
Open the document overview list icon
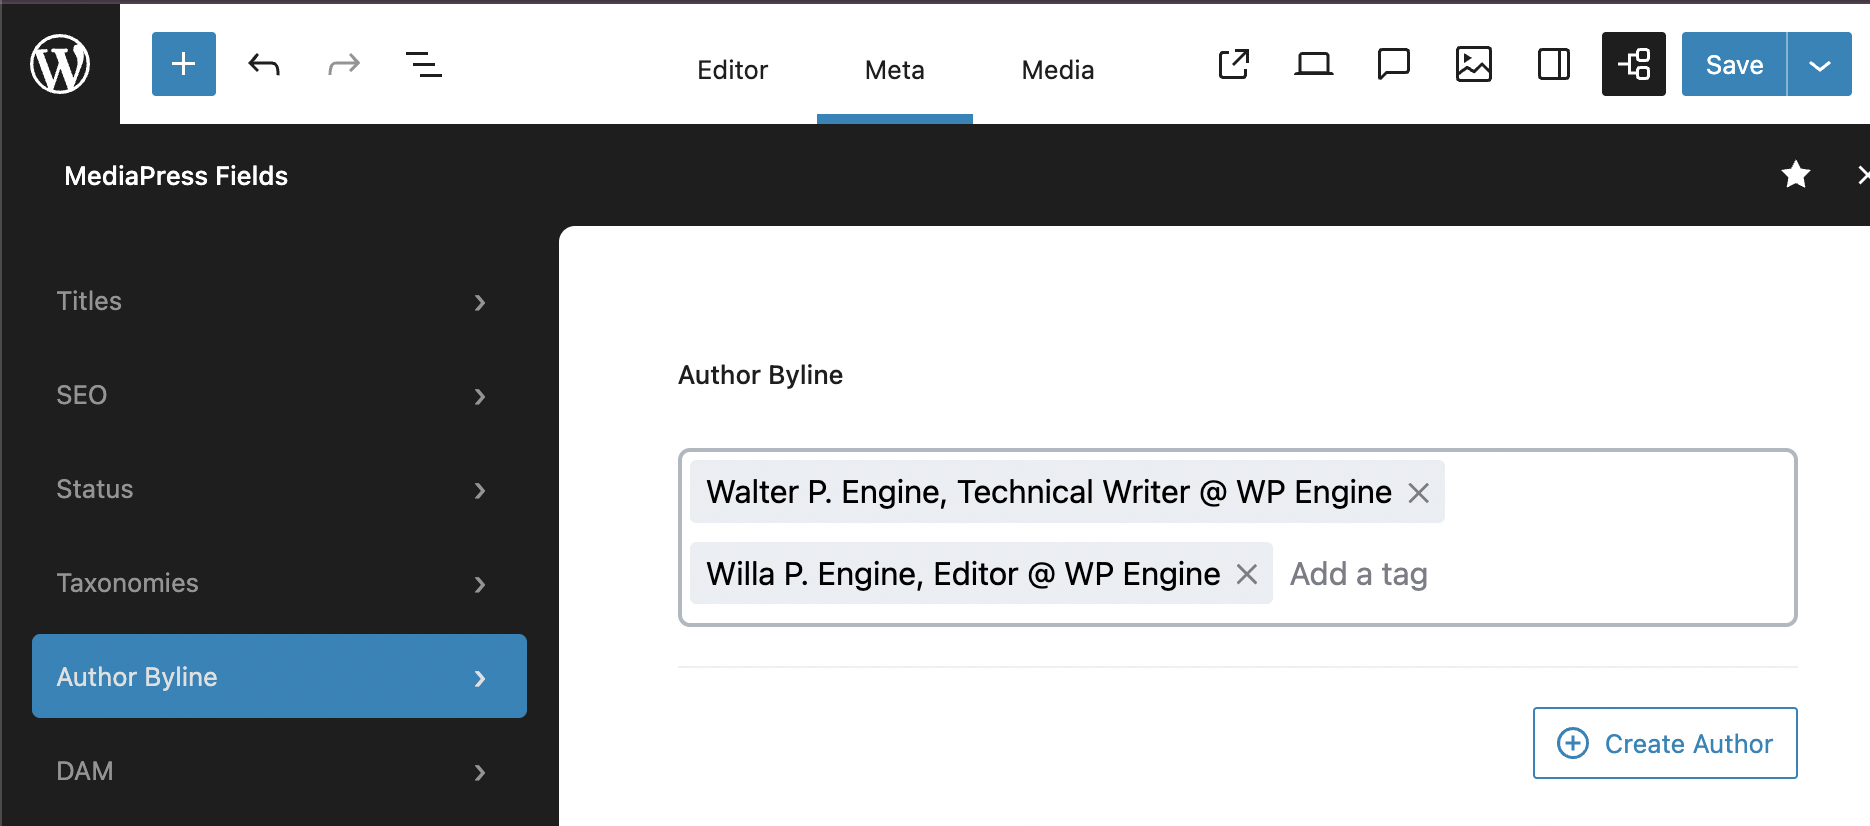pyautogui.click(x=423, y=65)
